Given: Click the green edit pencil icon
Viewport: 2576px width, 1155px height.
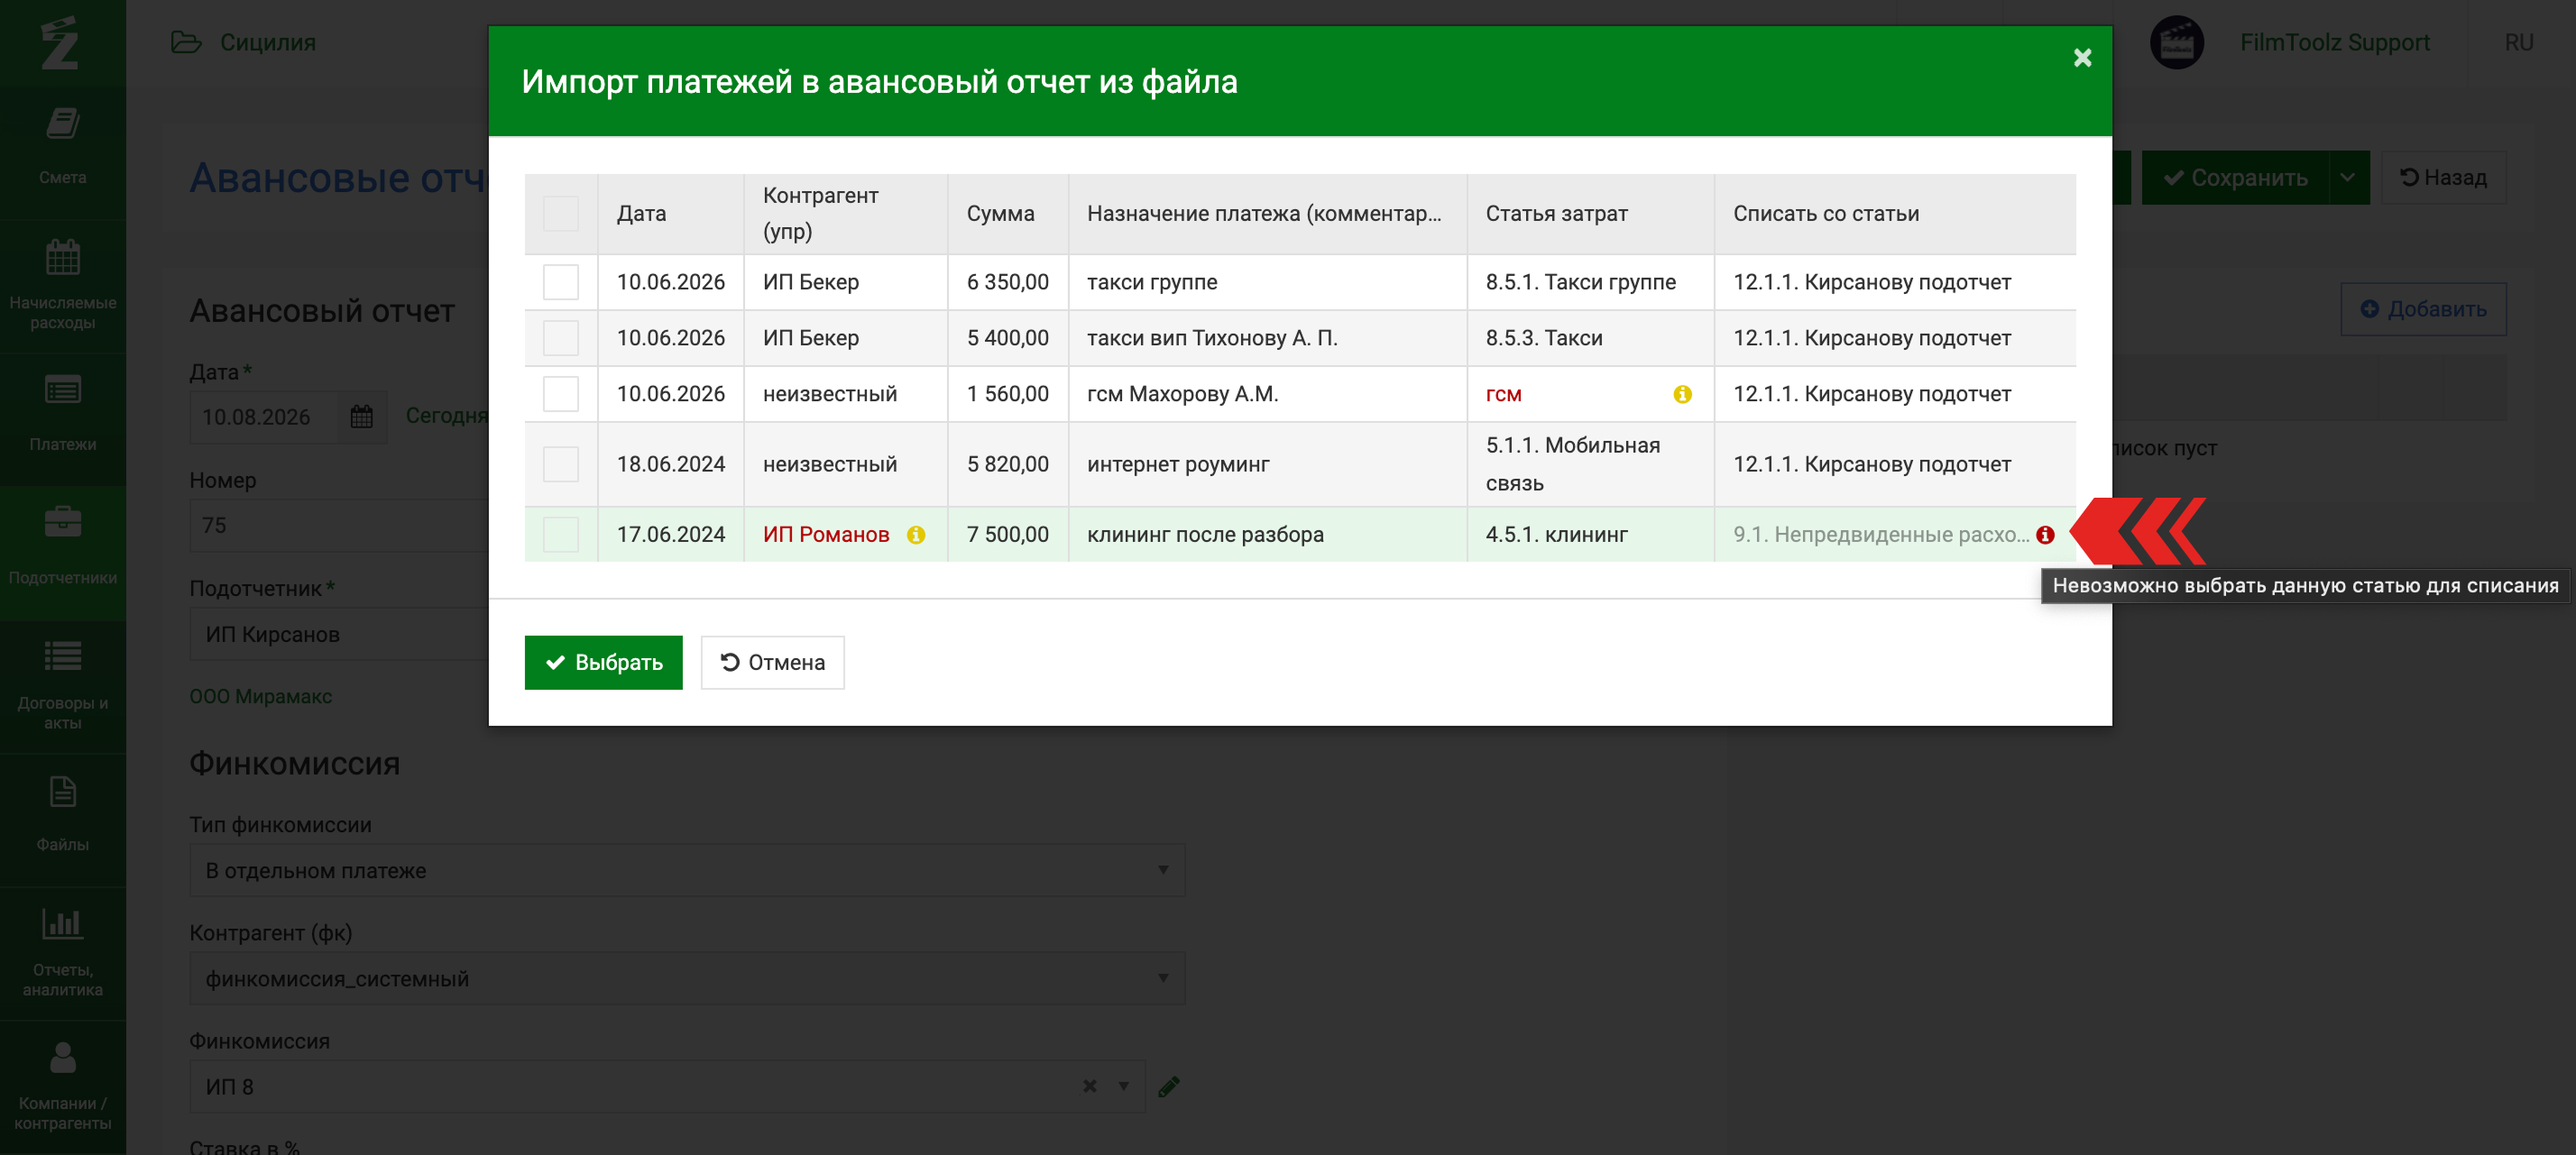Looking at the screenshot, I should tap(1168, 1086).
